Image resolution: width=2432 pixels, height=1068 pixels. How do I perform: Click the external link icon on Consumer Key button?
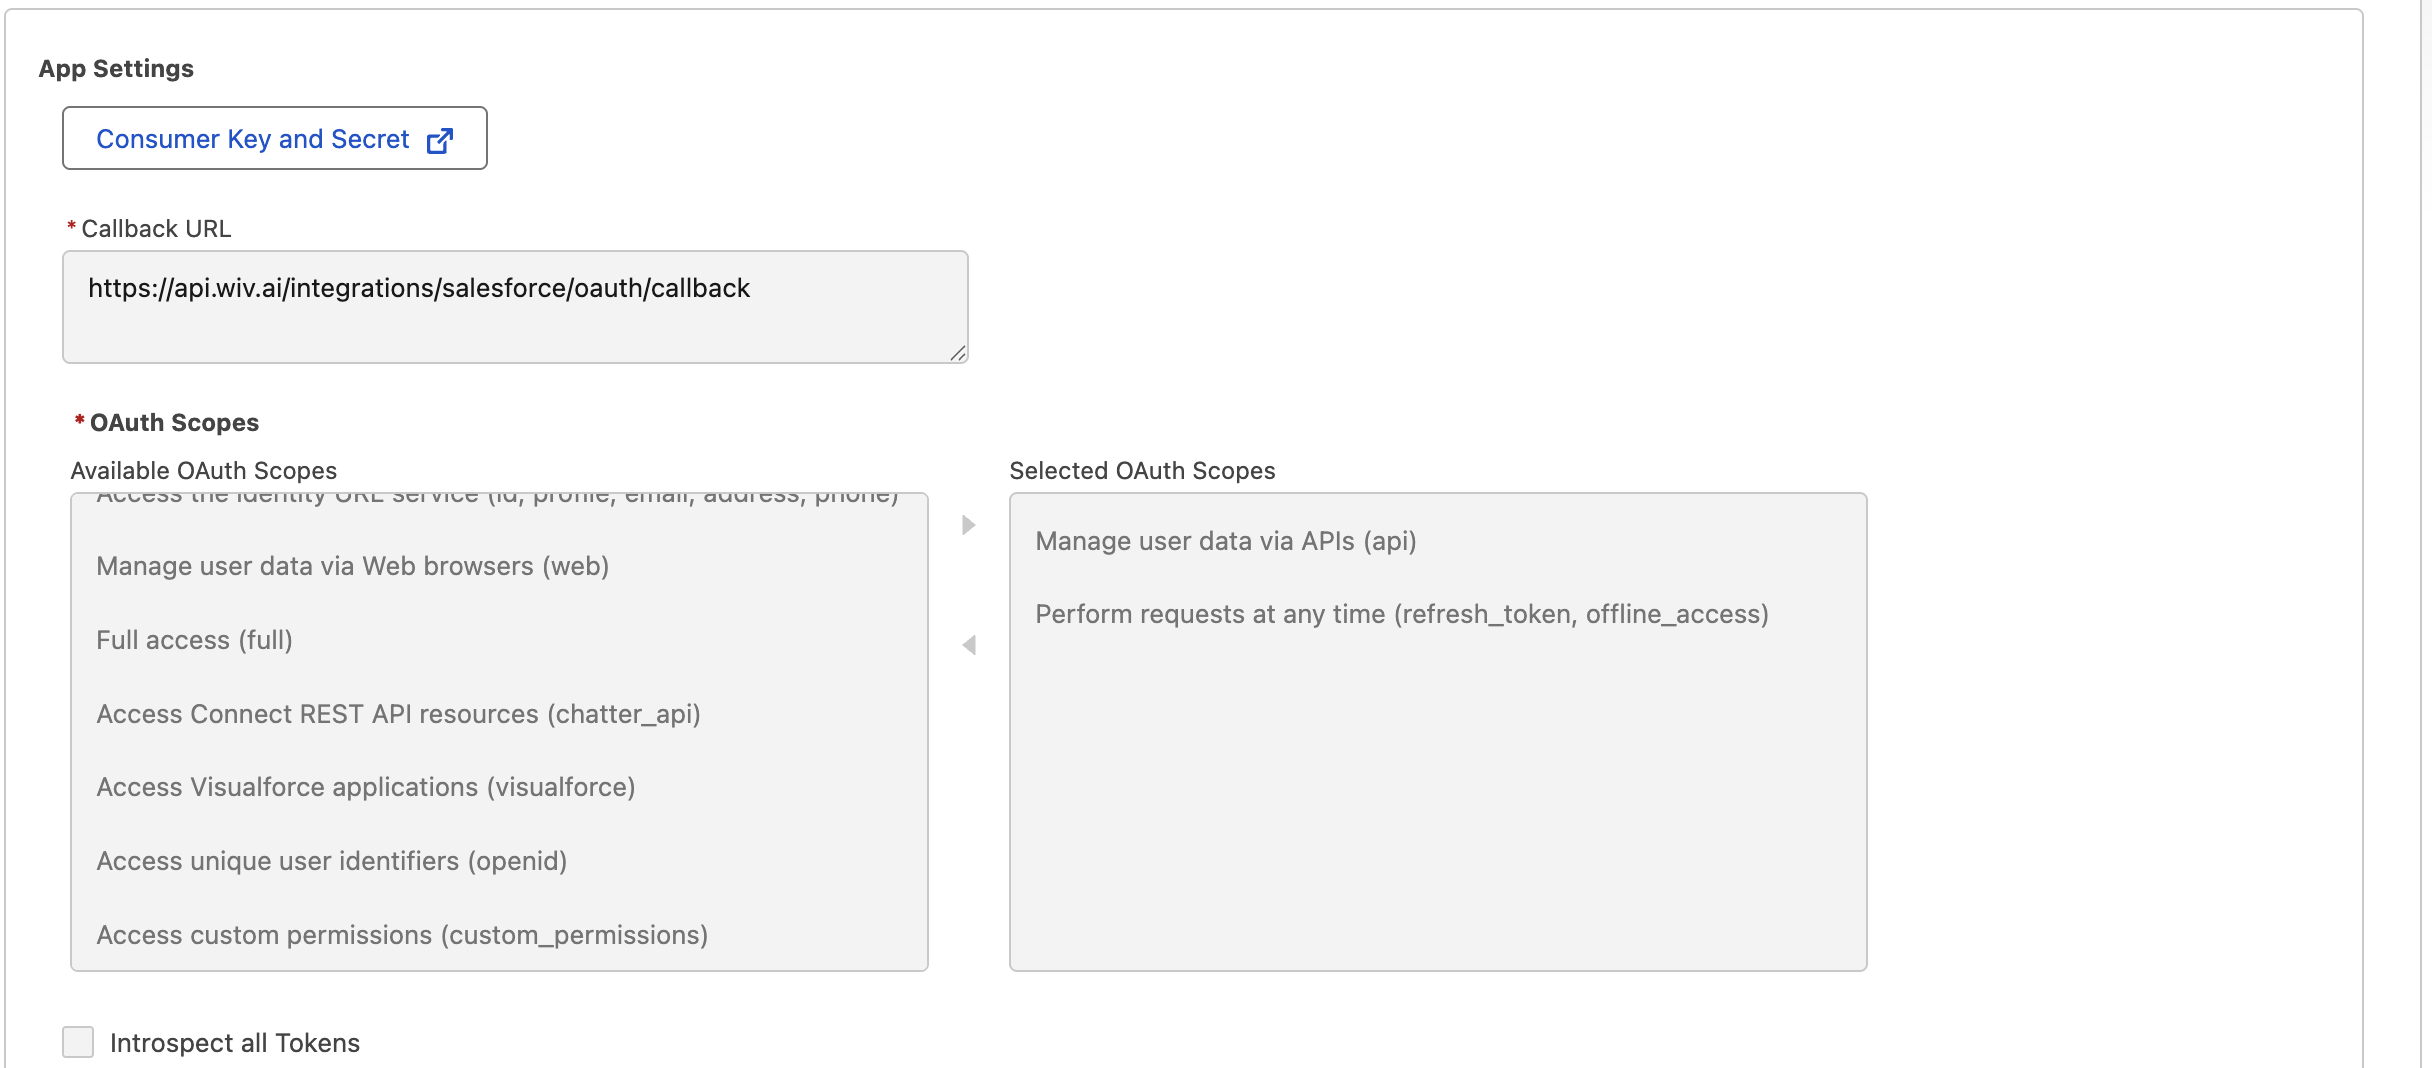coord(440,140)
